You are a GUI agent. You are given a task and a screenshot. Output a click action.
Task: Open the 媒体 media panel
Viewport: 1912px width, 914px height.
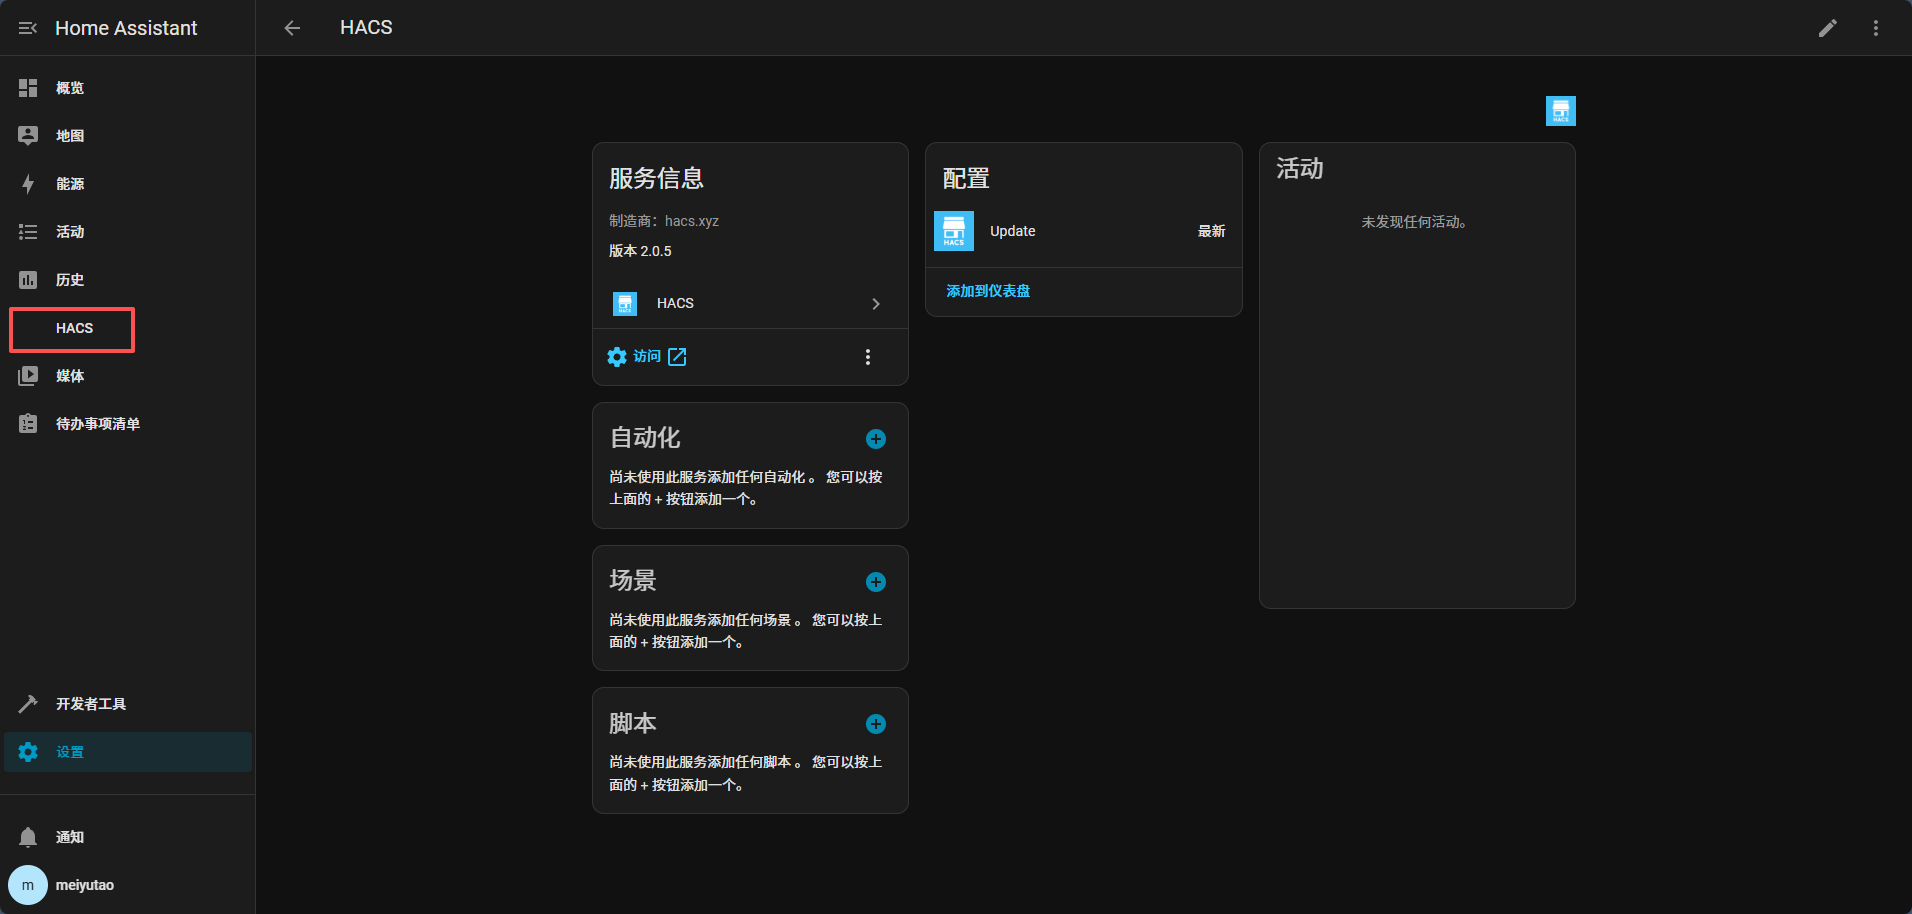click(x=70, y=376)
